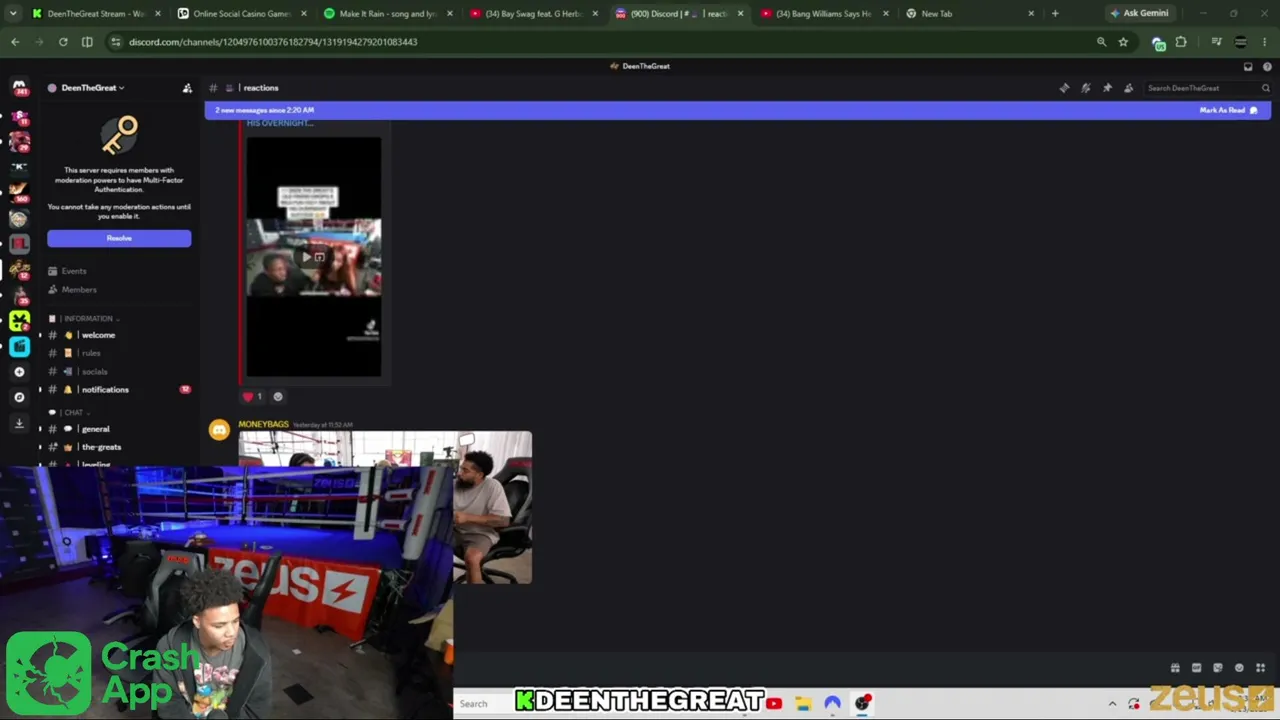This screenshot has height=720, width=1280.
Task: Bookmark this page star icon
Action: (1123, 42)
